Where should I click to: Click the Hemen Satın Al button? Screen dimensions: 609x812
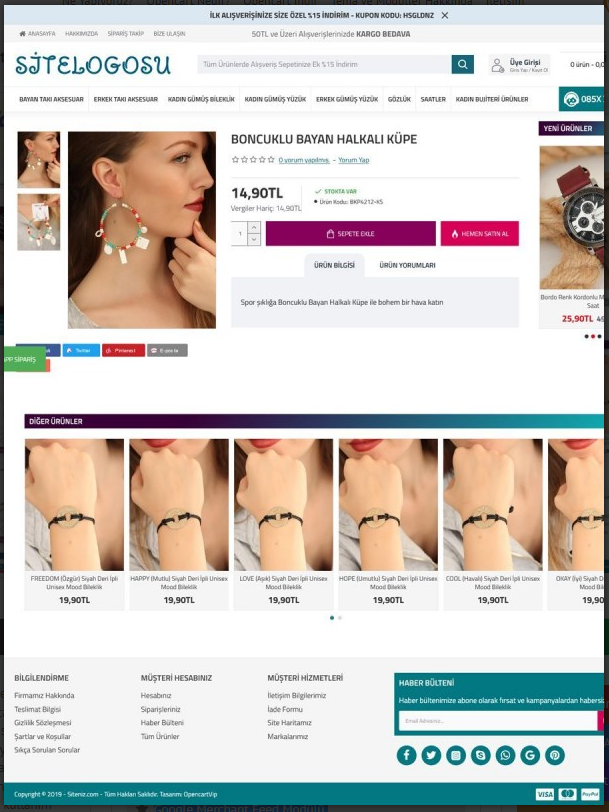(x=480, y=234)
